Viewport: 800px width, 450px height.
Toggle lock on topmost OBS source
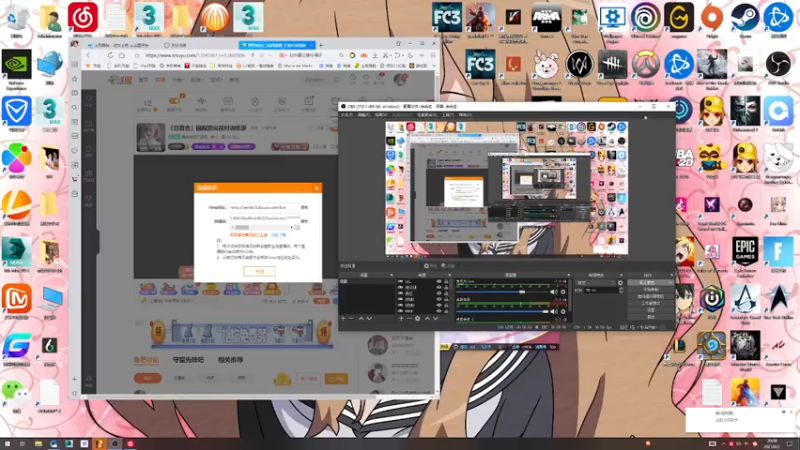[446, 281]
